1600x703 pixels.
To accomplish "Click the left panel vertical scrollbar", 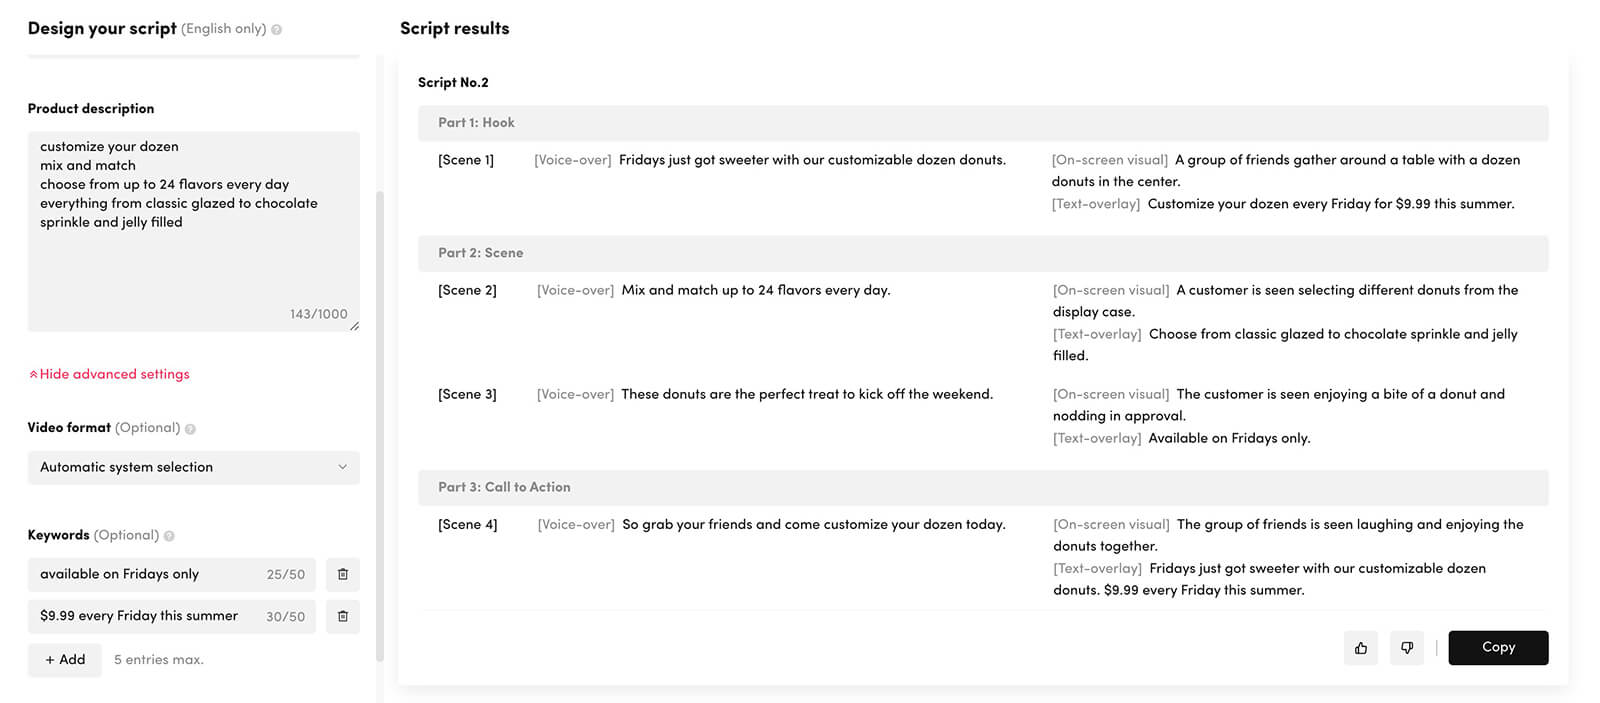I will pos(380,425).
